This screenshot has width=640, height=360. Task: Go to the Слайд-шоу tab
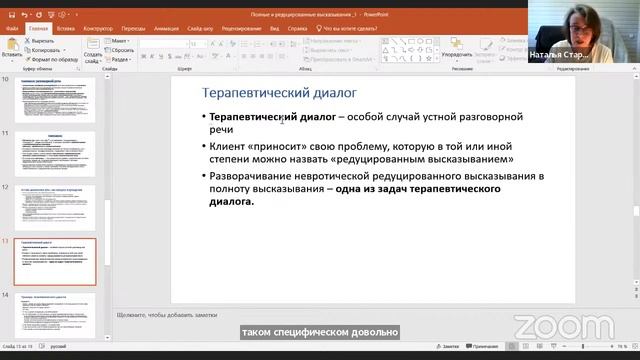[200, 29]
